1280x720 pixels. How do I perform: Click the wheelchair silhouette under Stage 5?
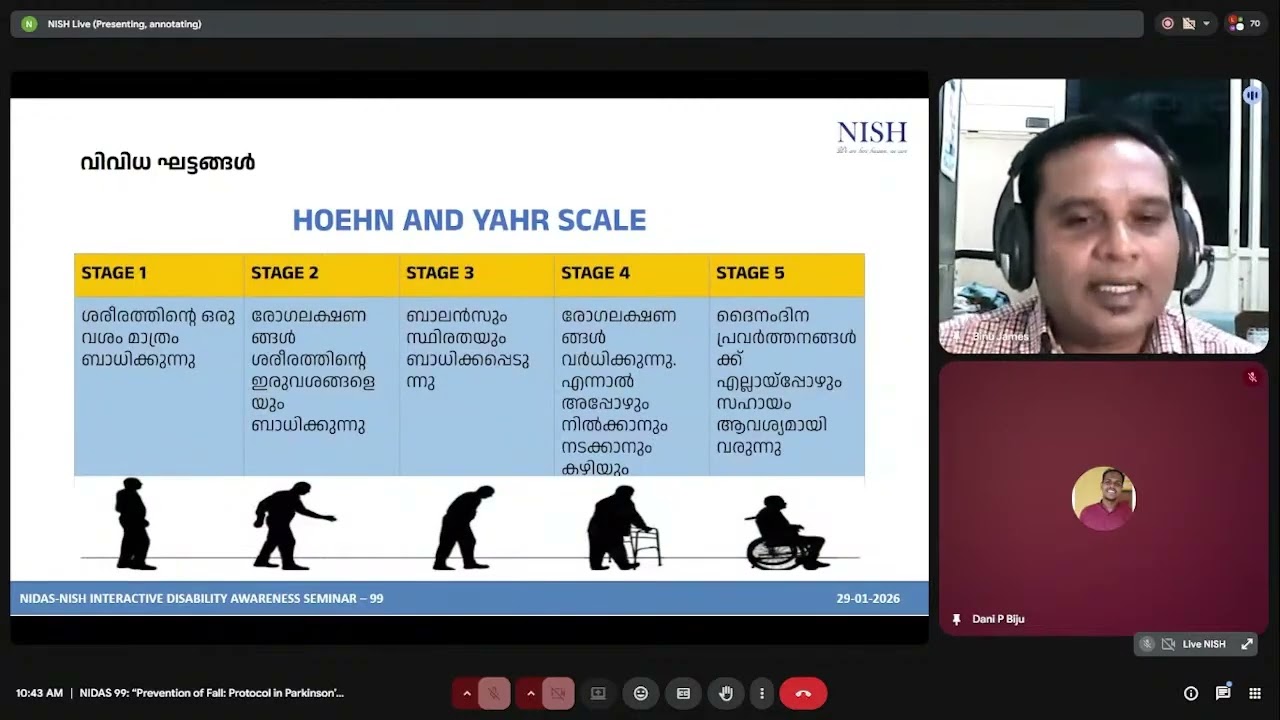pos(786,533)
